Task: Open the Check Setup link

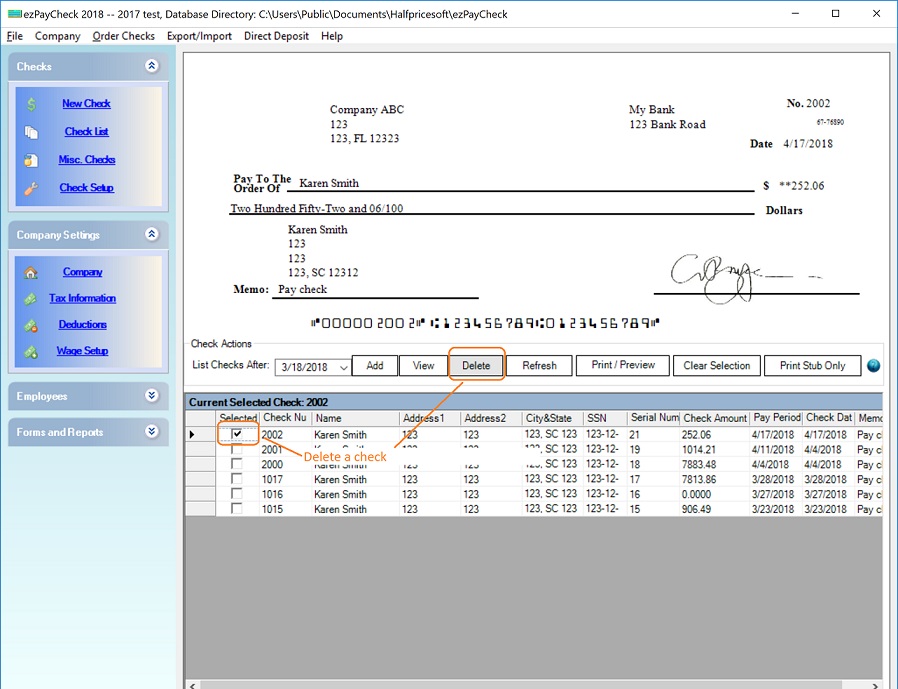Action: tap(86, 188)
